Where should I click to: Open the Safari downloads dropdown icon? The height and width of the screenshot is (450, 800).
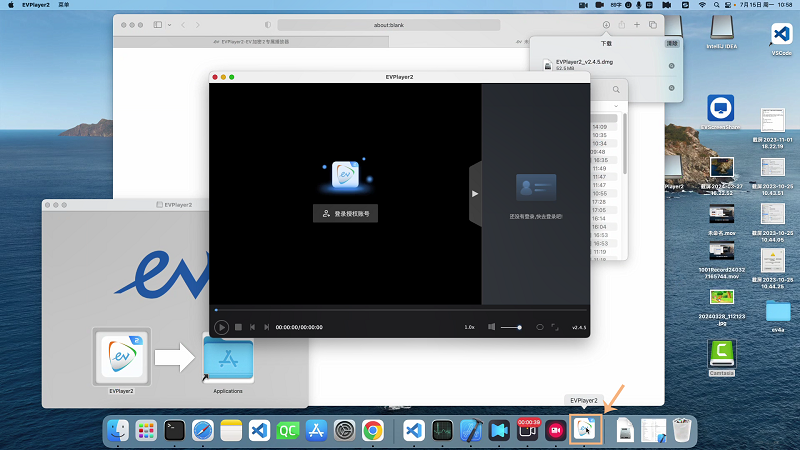[606, 24]
